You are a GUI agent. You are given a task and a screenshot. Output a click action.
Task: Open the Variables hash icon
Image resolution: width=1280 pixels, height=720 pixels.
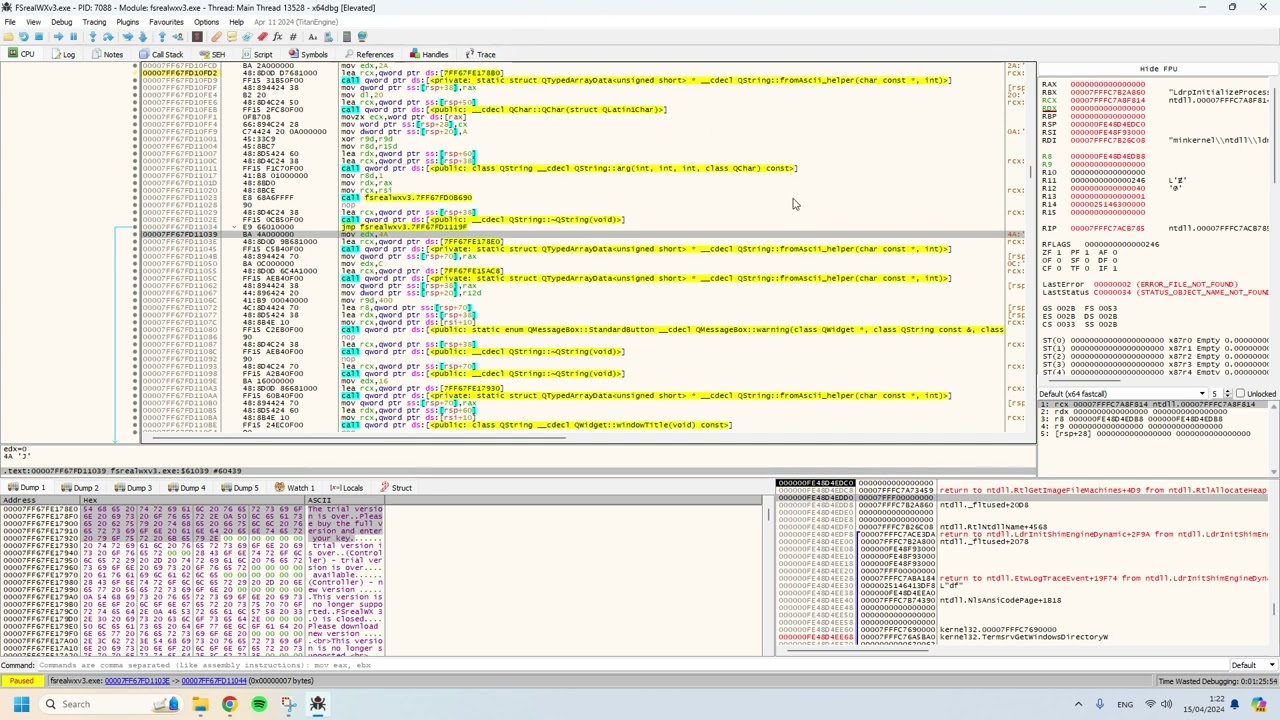click(293, 37)
